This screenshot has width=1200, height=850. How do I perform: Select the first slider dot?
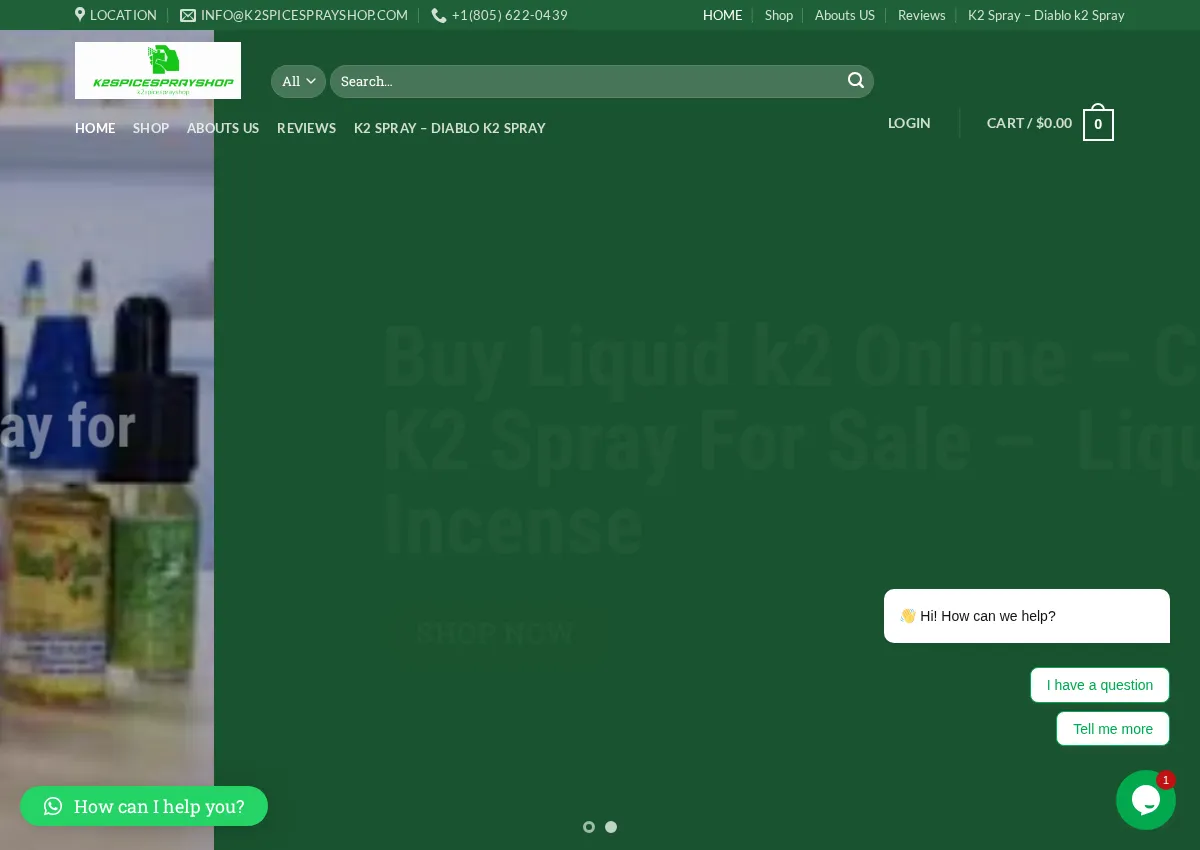point(589,827)
